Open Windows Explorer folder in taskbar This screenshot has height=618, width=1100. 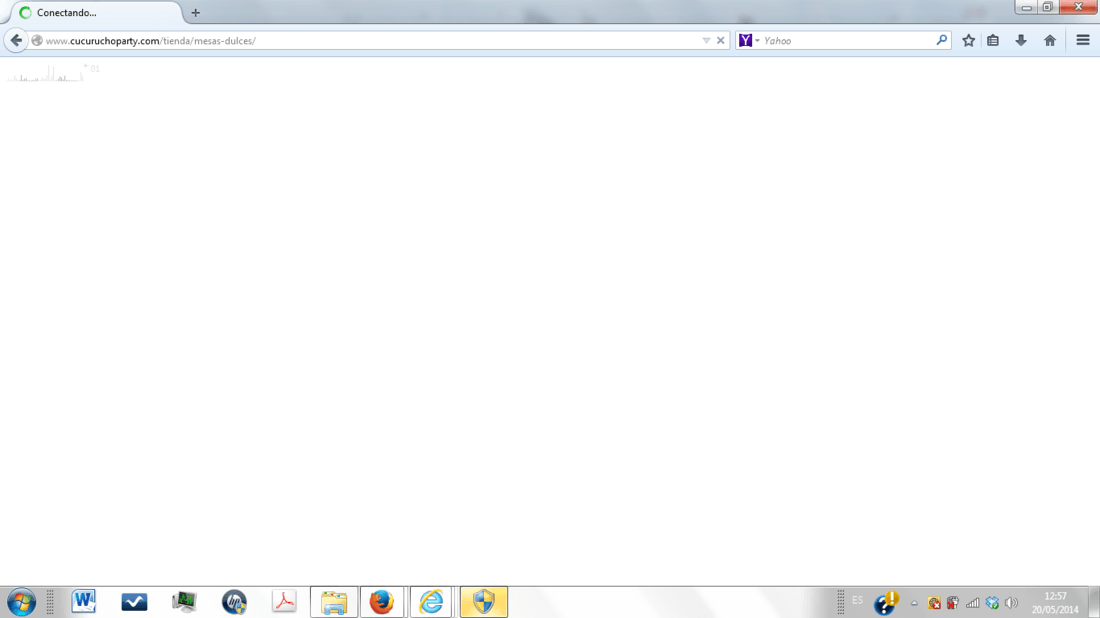pos(334,602)
